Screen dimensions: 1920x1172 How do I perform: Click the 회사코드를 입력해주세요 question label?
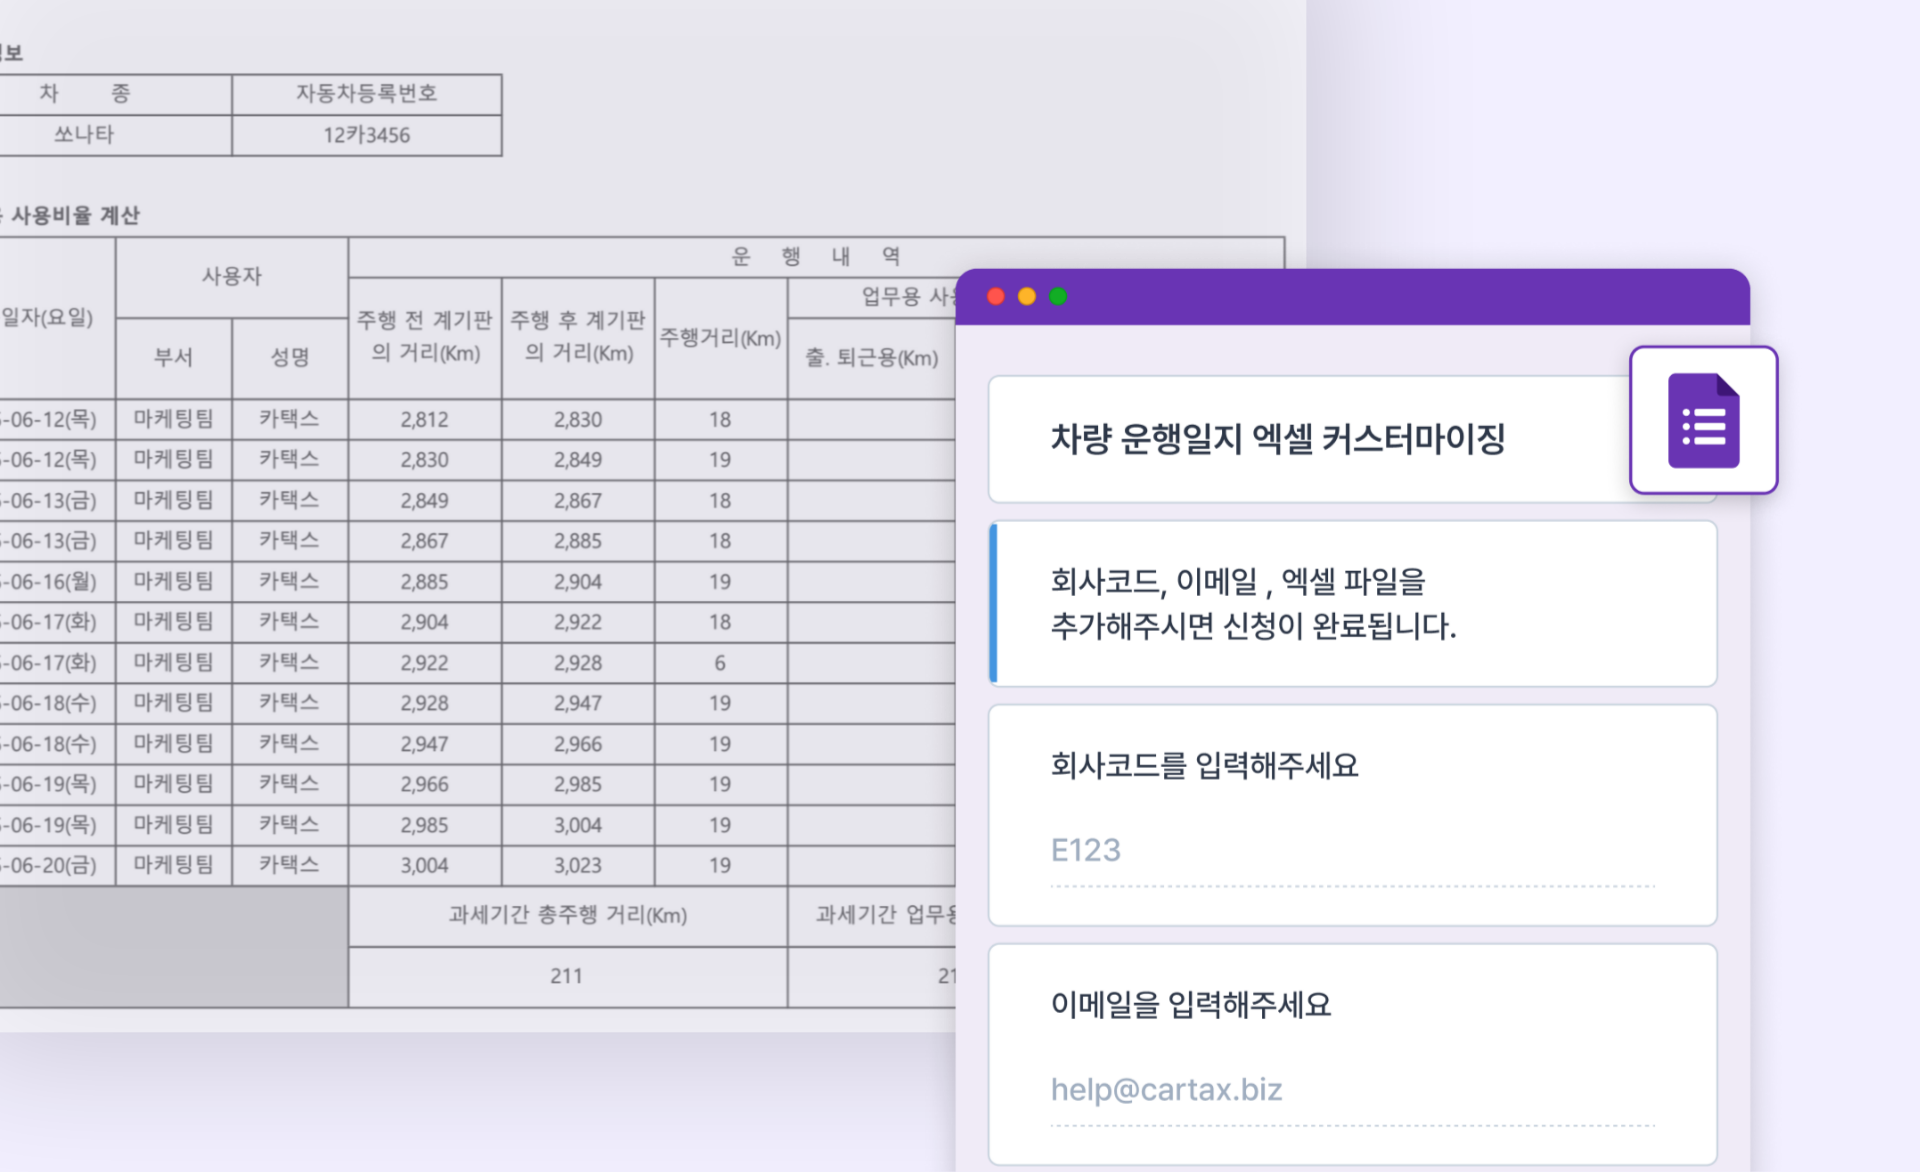[x=1201, y=766]
